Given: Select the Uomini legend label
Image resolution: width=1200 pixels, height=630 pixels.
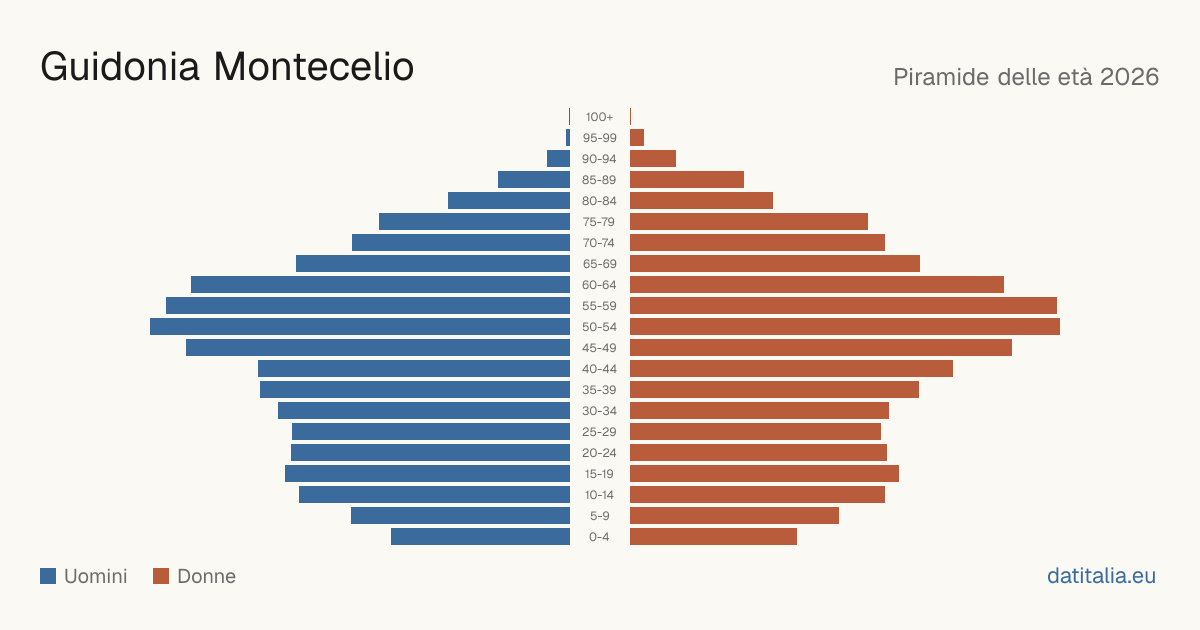Looking at the screenshot, I should pyautogui.click(x=96, y=576).
